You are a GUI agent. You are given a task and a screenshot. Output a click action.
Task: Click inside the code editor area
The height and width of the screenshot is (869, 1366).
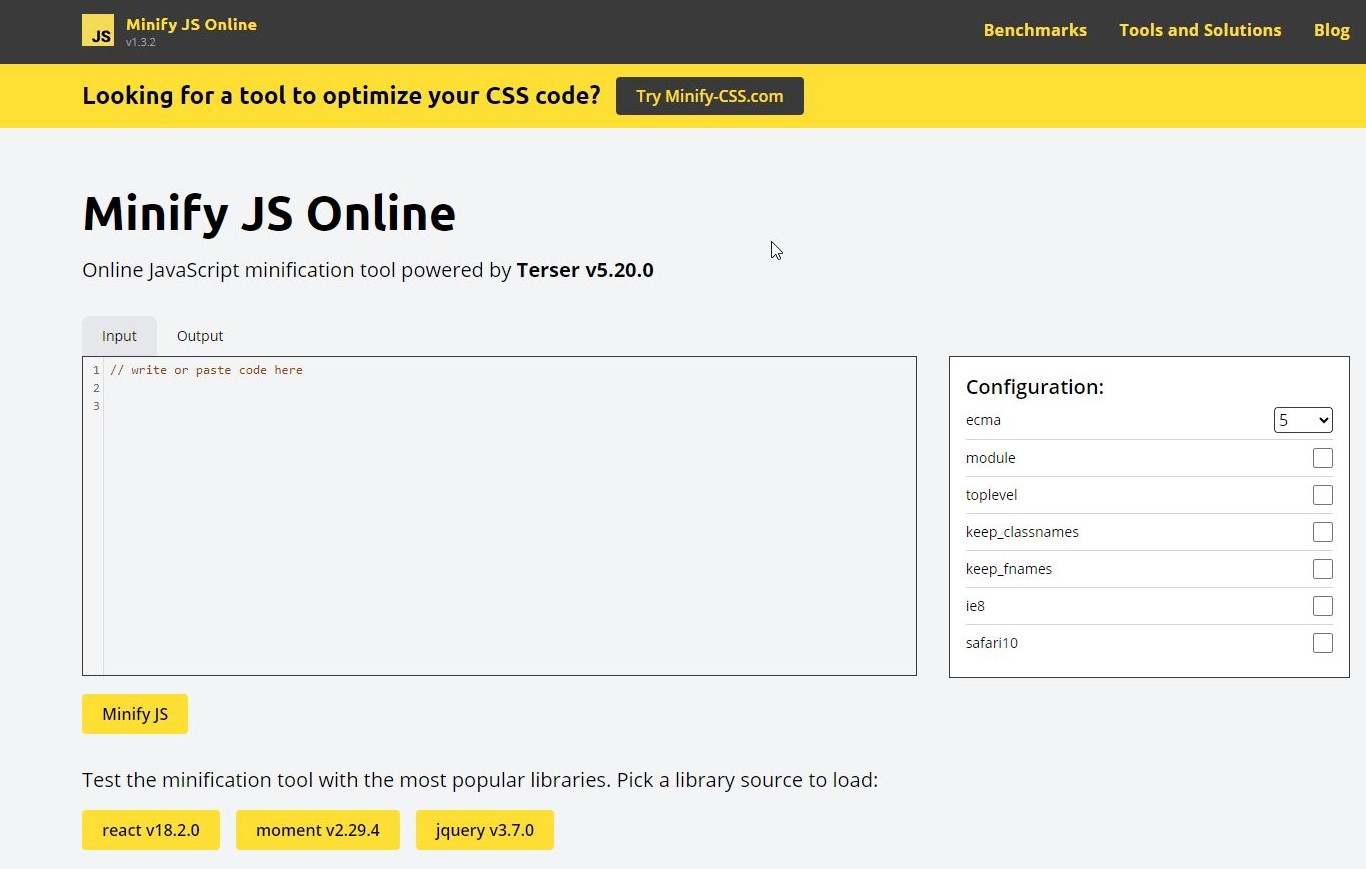click(508, 515)
